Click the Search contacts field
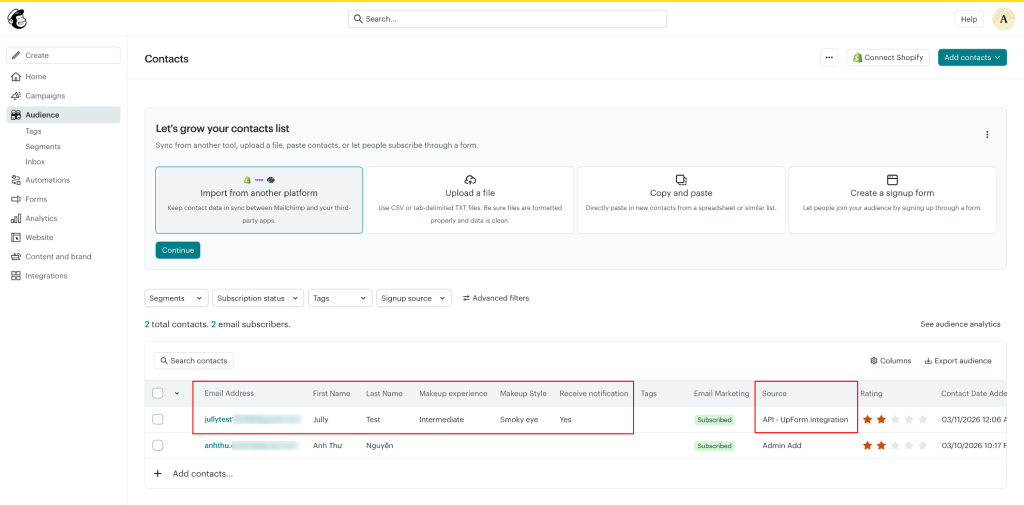This screenshot has width=1024, height=505. click(x=193, y=361)
